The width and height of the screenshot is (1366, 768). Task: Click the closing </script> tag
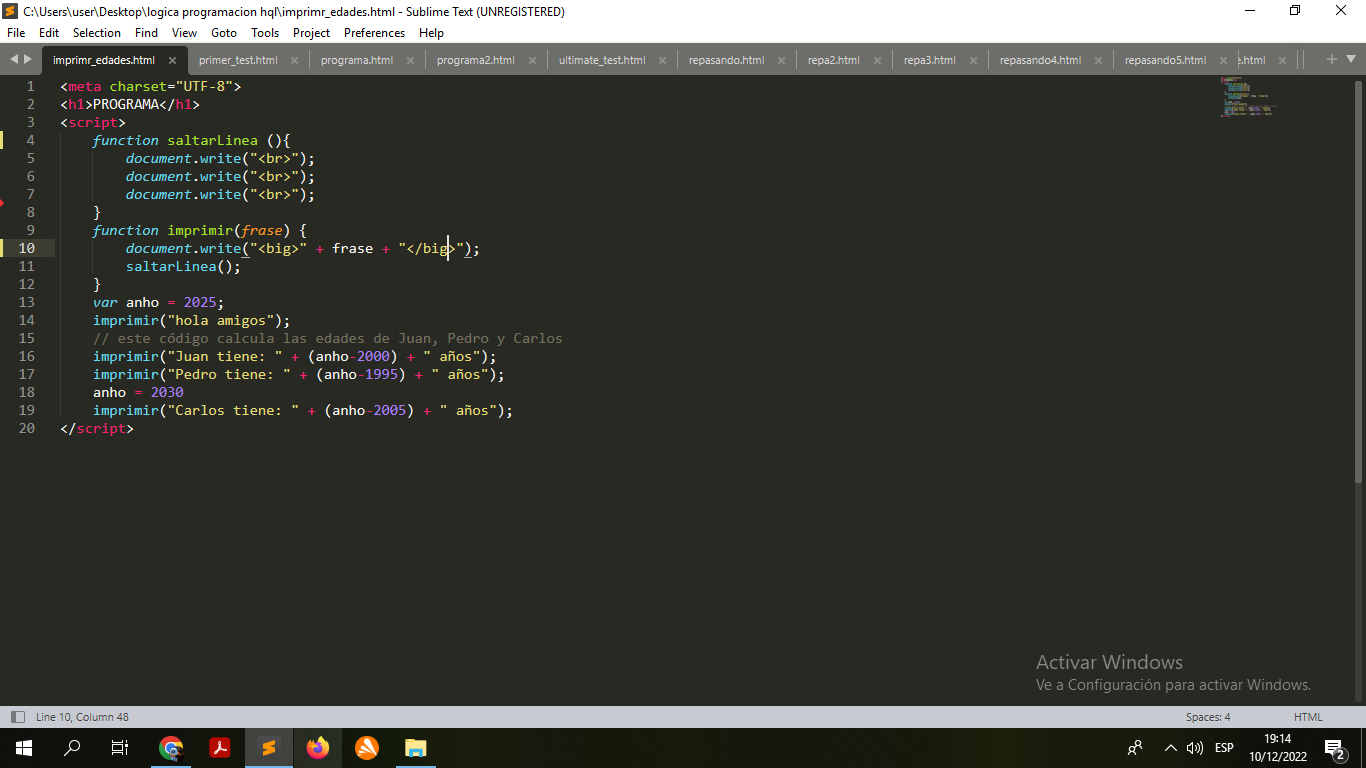[x=97, y=428]
